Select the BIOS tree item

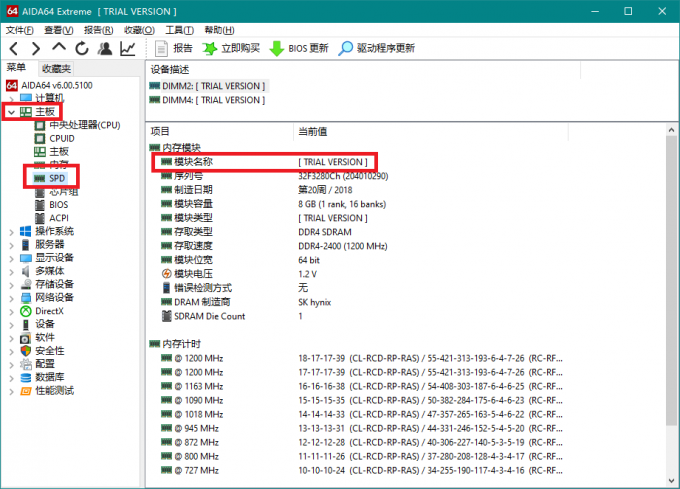coord(51,205)
